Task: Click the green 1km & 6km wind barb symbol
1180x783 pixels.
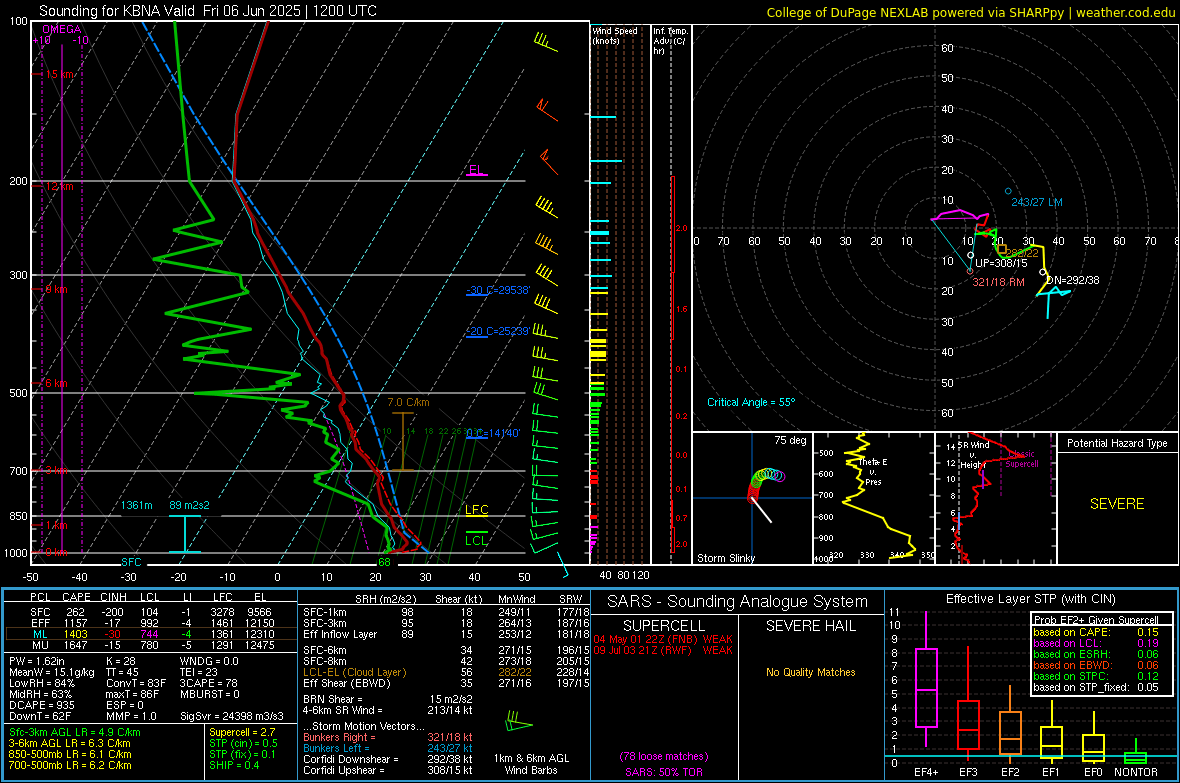Action: pyautogui.click(x=519, y=723)
